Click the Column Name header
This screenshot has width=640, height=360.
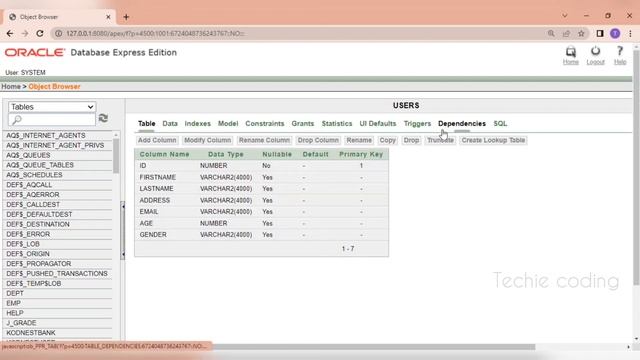[x=164, y=154]
